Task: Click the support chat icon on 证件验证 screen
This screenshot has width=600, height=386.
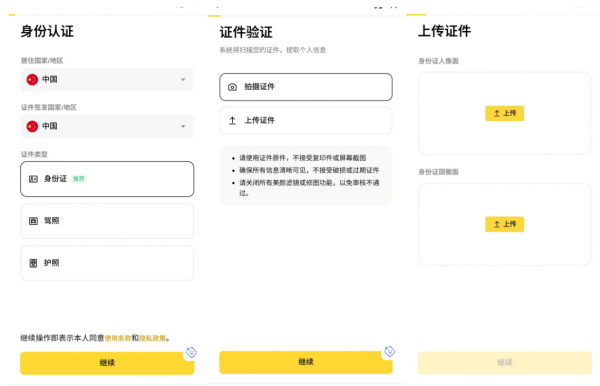Action: 390,351
